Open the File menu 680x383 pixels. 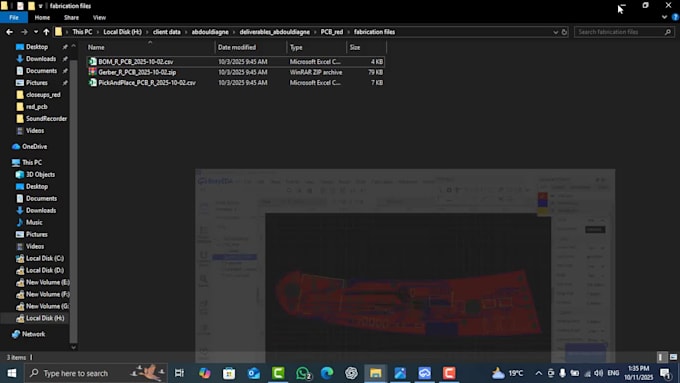point(14,17)
